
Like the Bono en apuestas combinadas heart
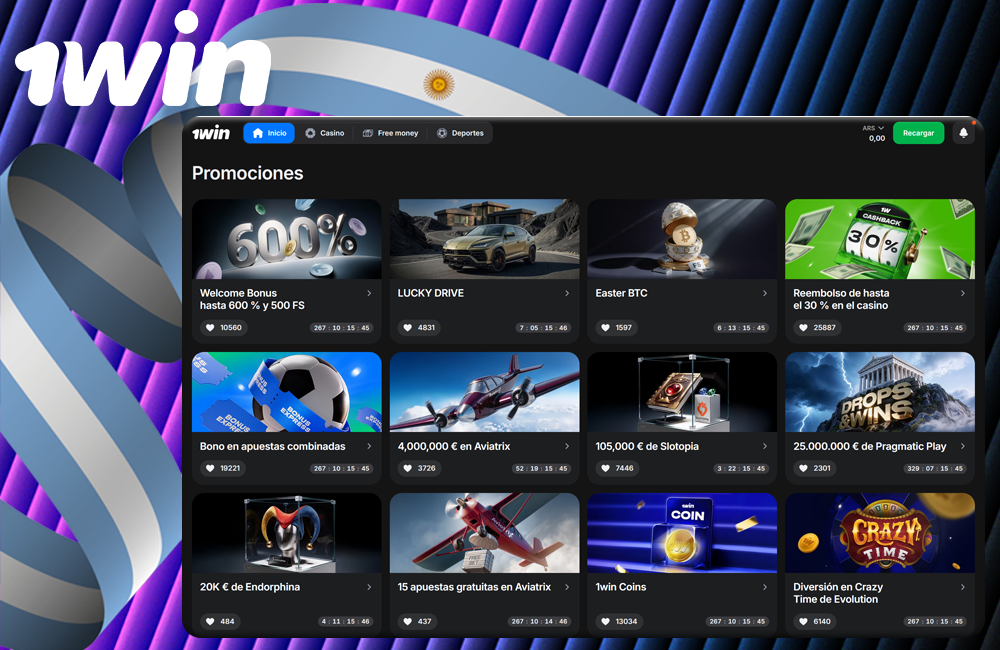point(210,468)
